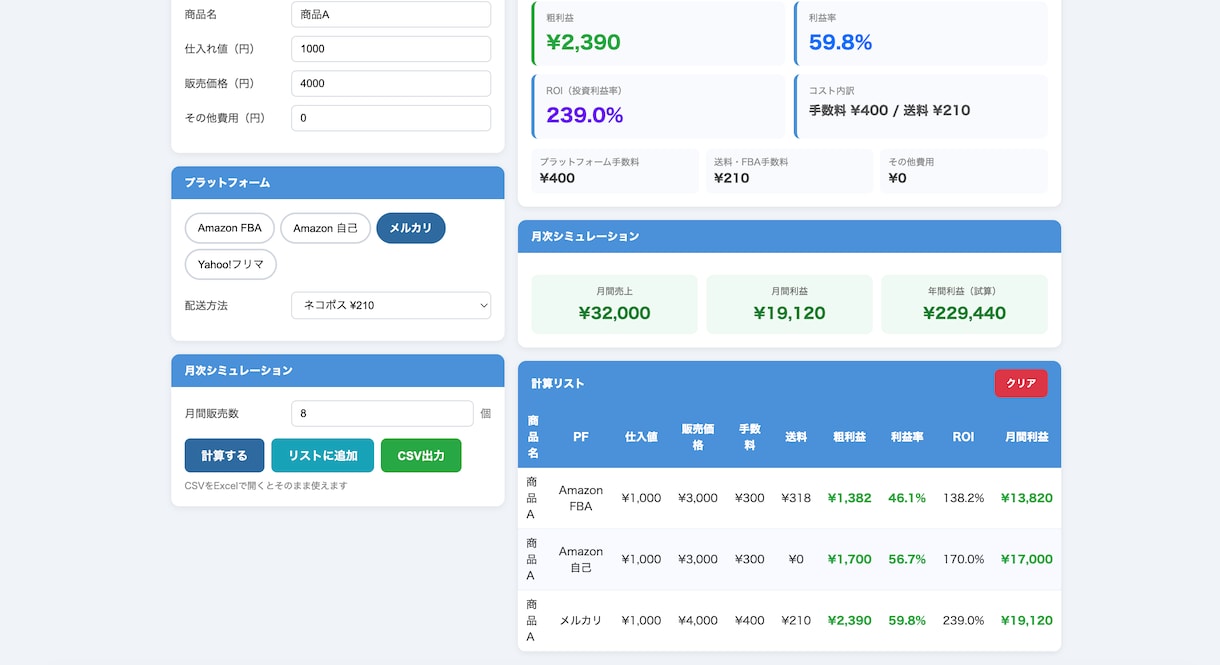Click the 利益率 column header
This screenshot has height=665, width=1220.
(x=907, y=437)
